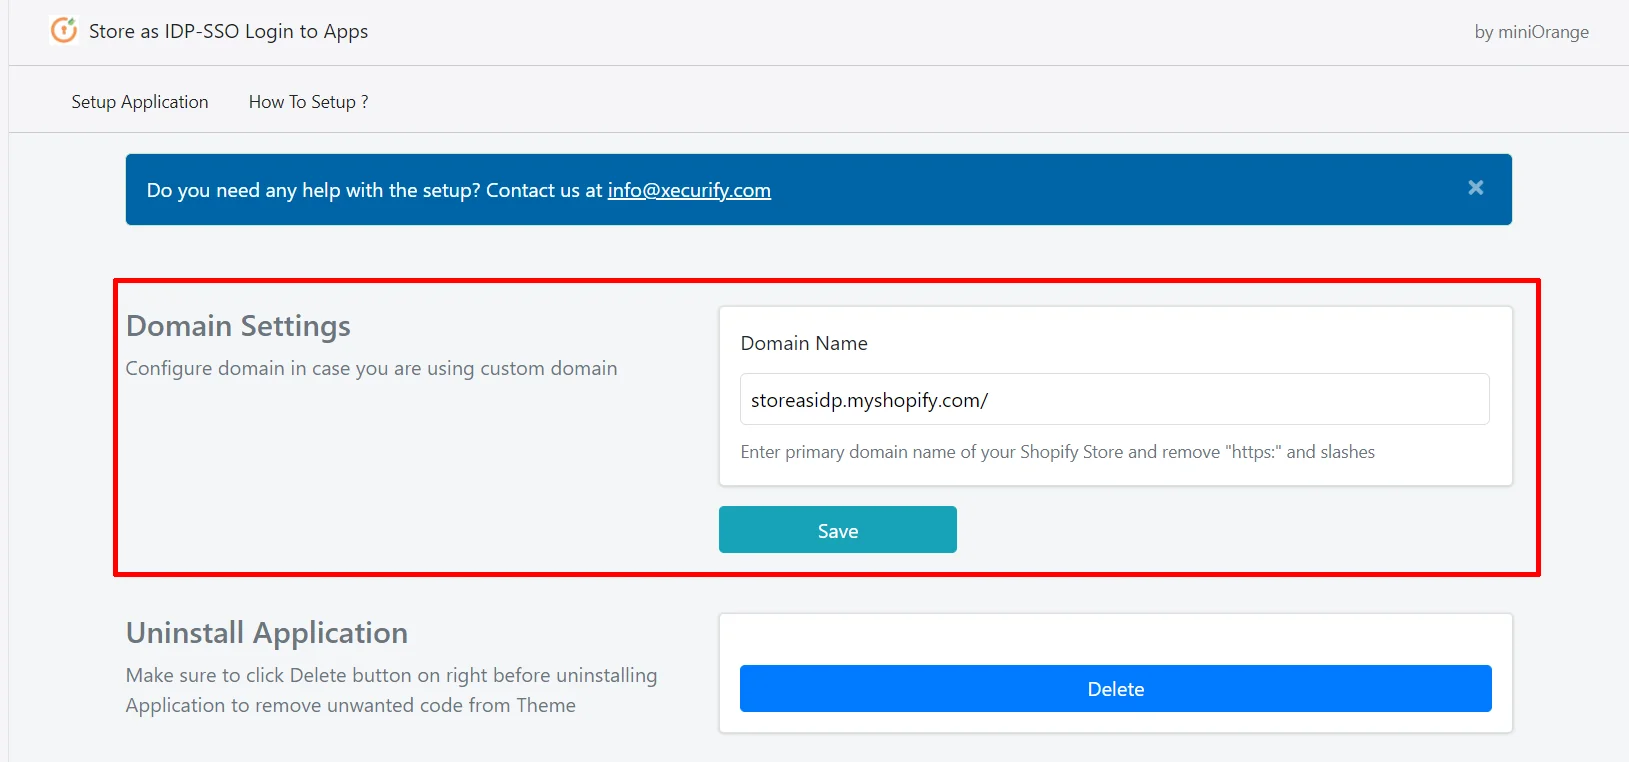Dismiss the blue help banner
This screenshot has width=1629, height=762.
click(1475, 188)
